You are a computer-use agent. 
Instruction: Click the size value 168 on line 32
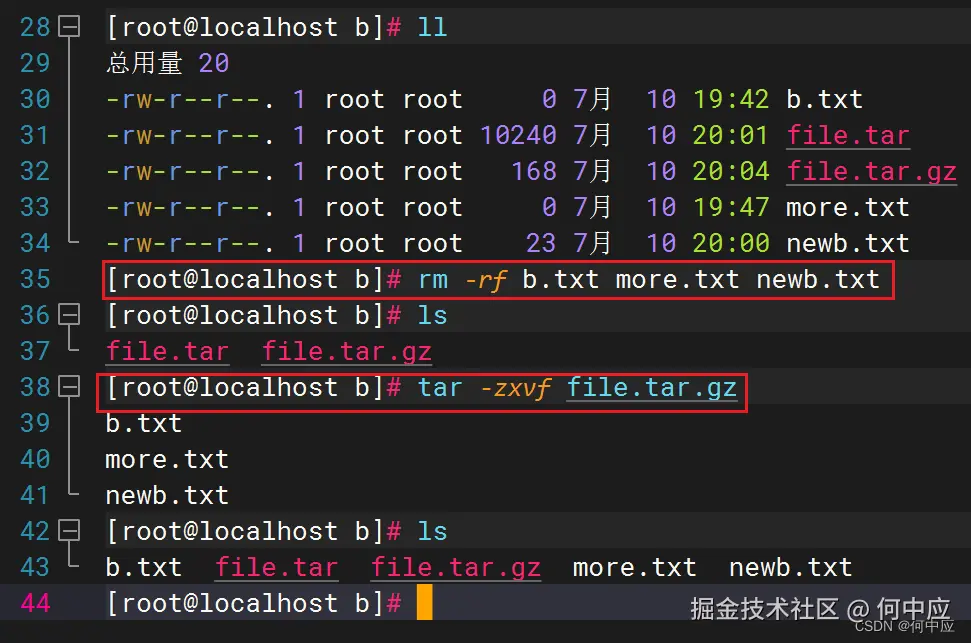tap(534, 171)
